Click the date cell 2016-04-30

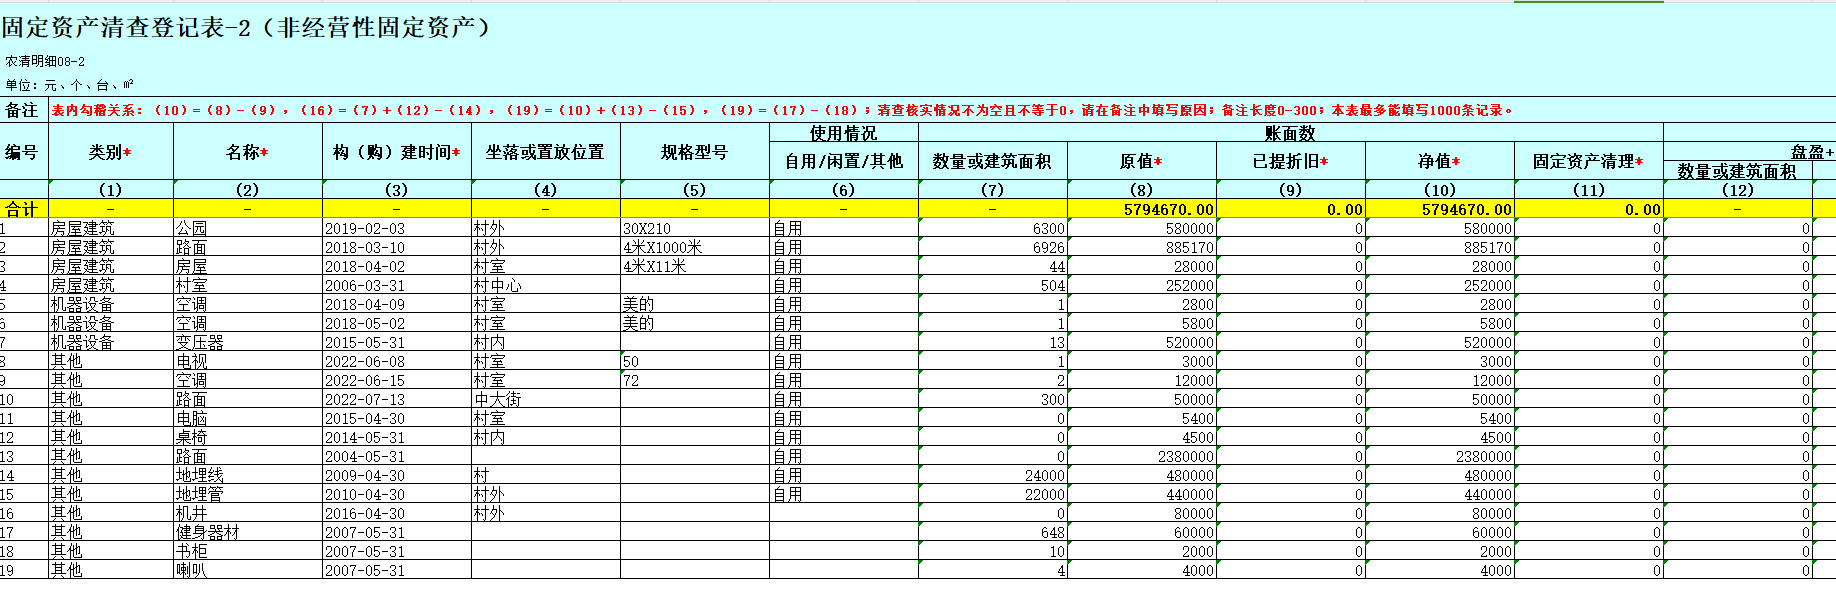396,513
